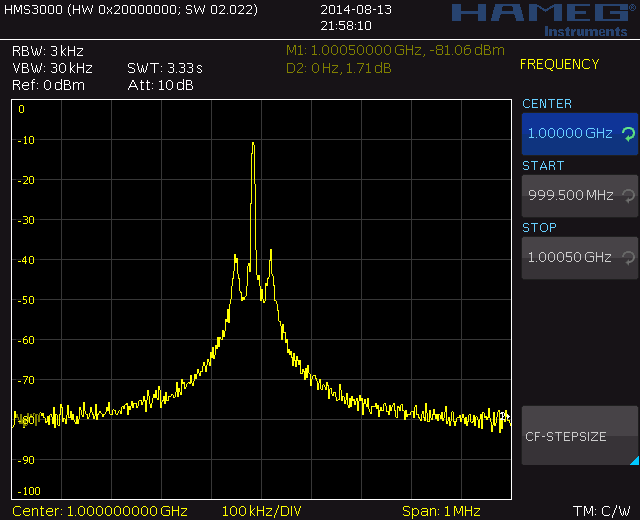
Task: Click the -100 dBm axis label
Action: 29,491
